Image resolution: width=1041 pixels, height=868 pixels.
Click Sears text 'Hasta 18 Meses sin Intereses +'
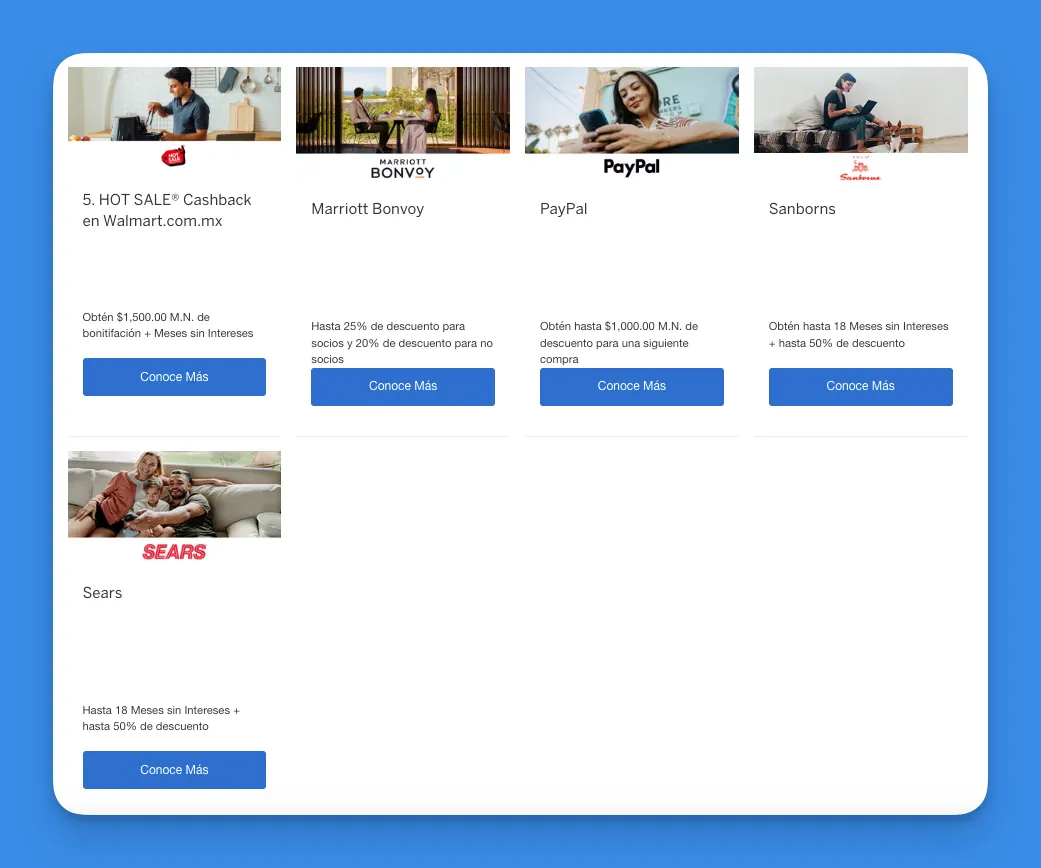[161, 710]
